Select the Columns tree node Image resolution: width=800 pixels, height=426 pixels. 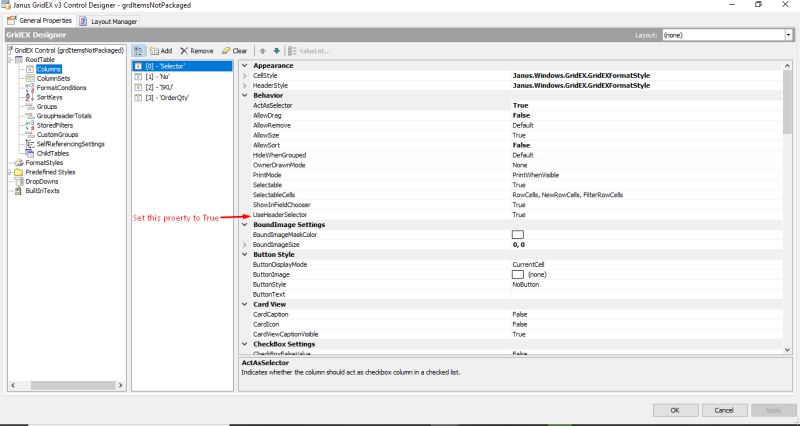[48, 69]
